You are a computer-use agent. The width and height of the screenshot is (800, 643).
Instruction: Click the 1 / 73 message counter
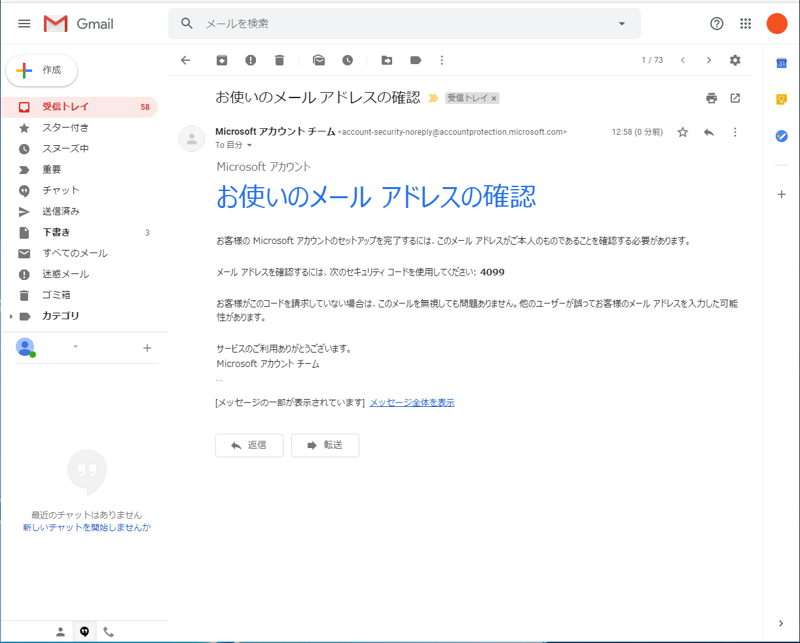coord(652,60)
